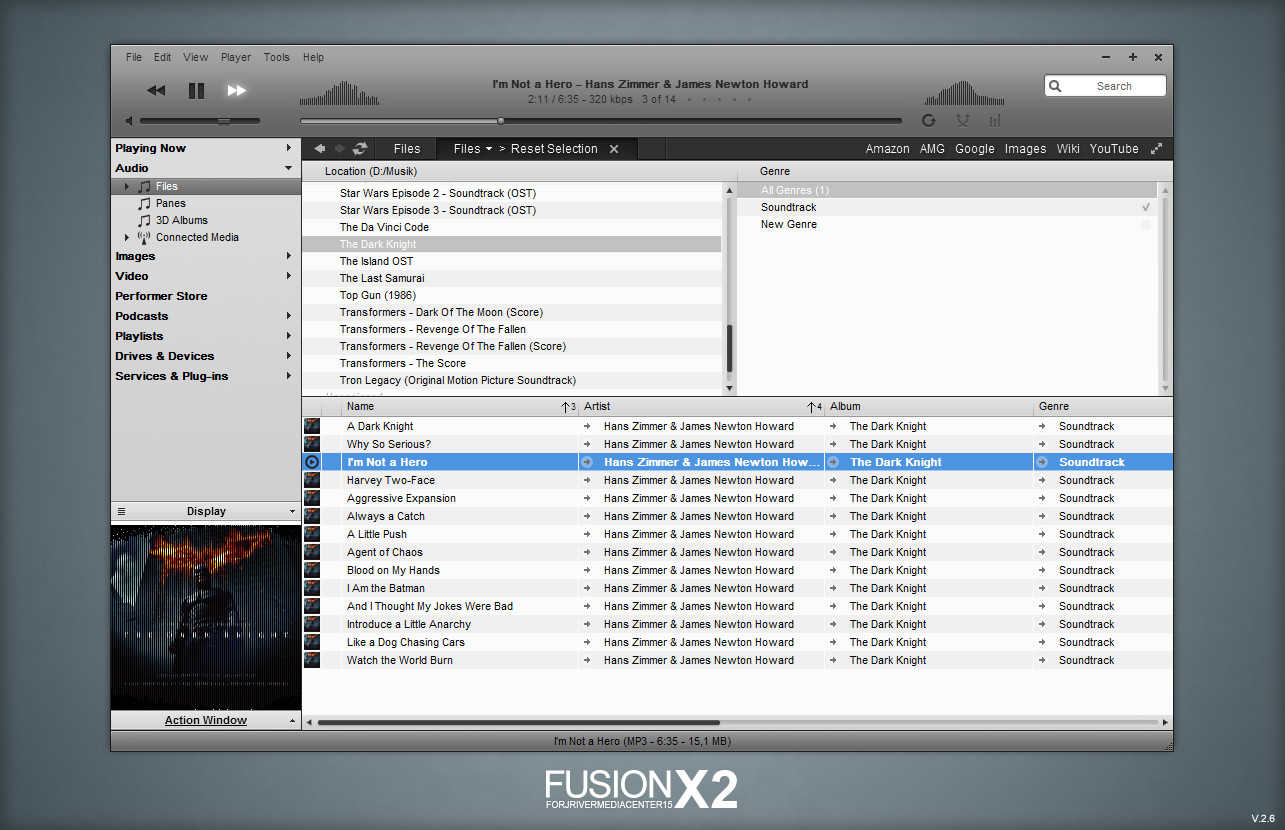Toggle the Soundtrack genre checkbox
Image resolution: width=1285 pixels, height=830 pixels.
pos(1146,207)
